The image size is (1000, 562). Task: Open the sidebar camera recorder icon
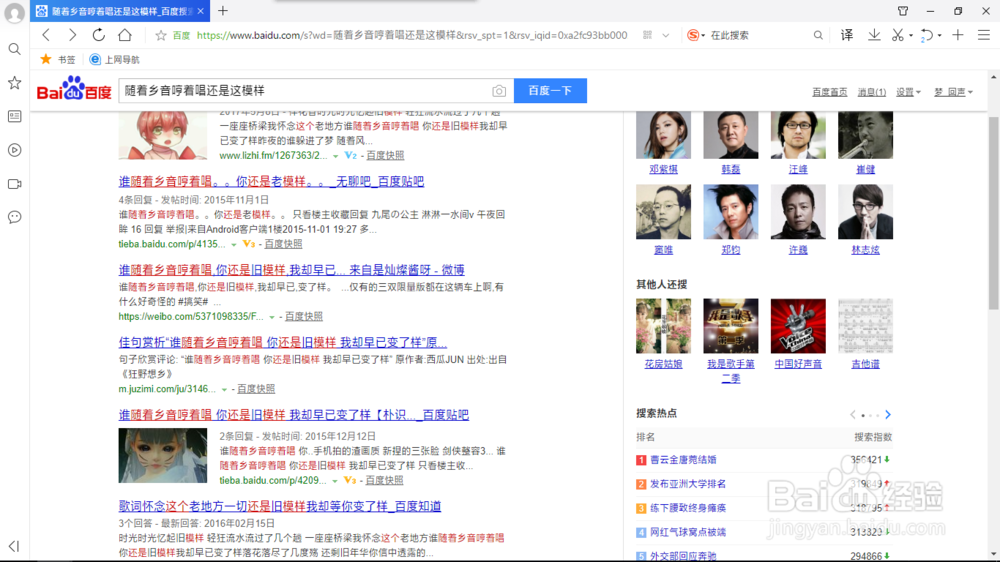point(14,184)
